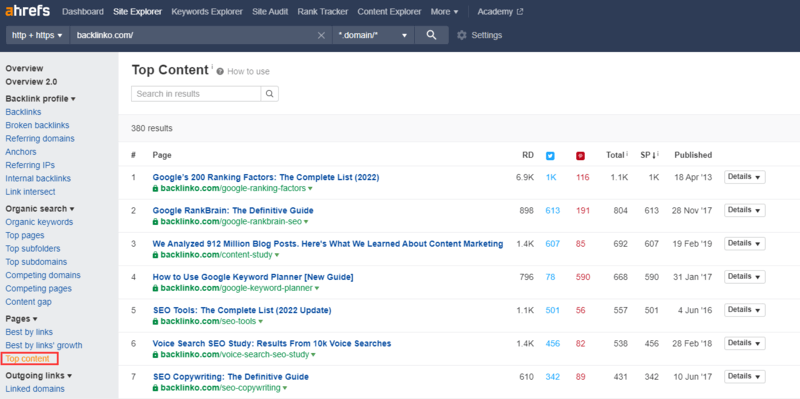The width and height of the screenshot is (800, 399).
Task: Click the Academy external link icon
Action: click(x=520, y=12)
